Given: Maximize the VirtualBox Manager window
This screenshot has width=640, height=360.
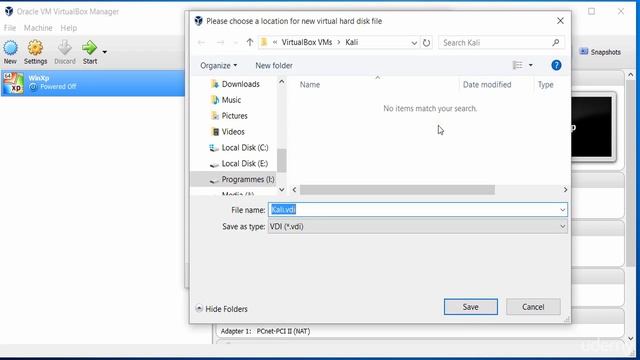Looking at the screenshot, I should [591, 11].
